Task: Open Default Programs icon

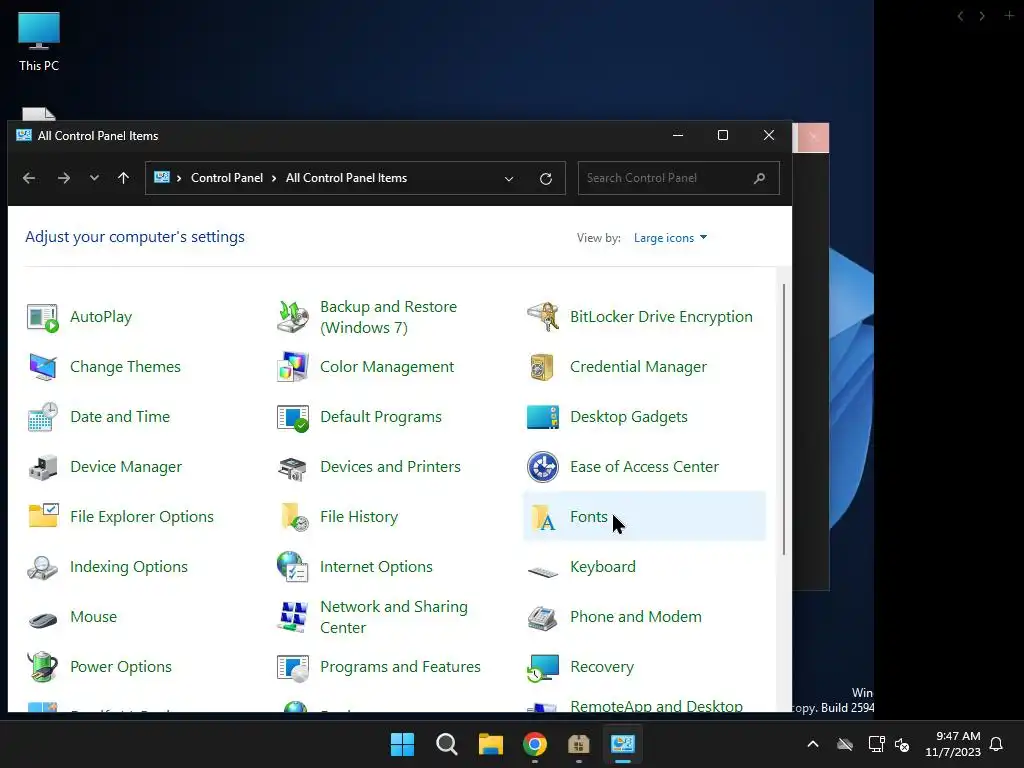Action: coord(293,417)
